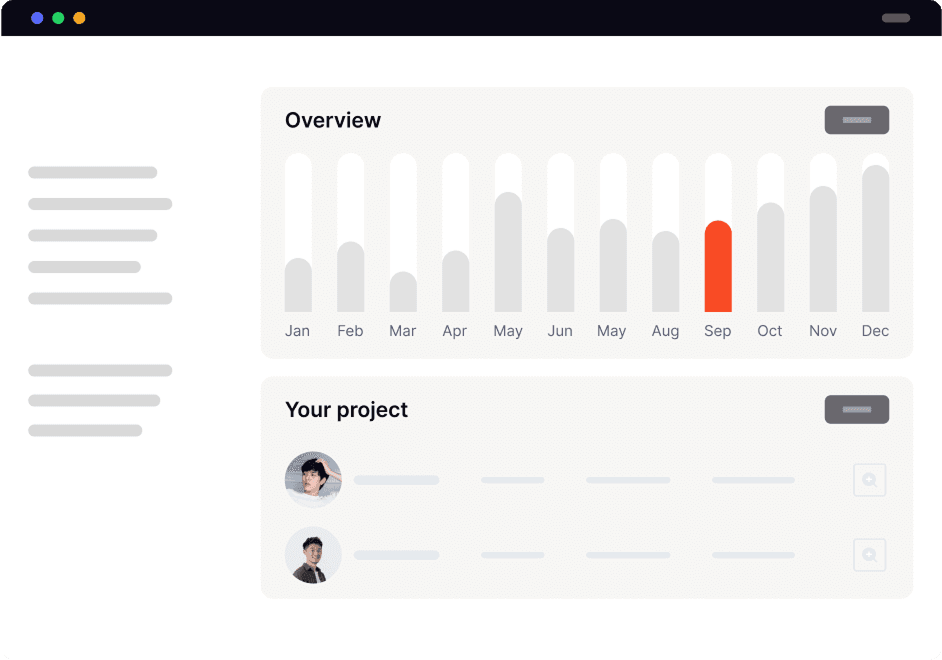Click the control pill in the title bar
This screenshot has height=660, width=942.
(x=897, y=17)
